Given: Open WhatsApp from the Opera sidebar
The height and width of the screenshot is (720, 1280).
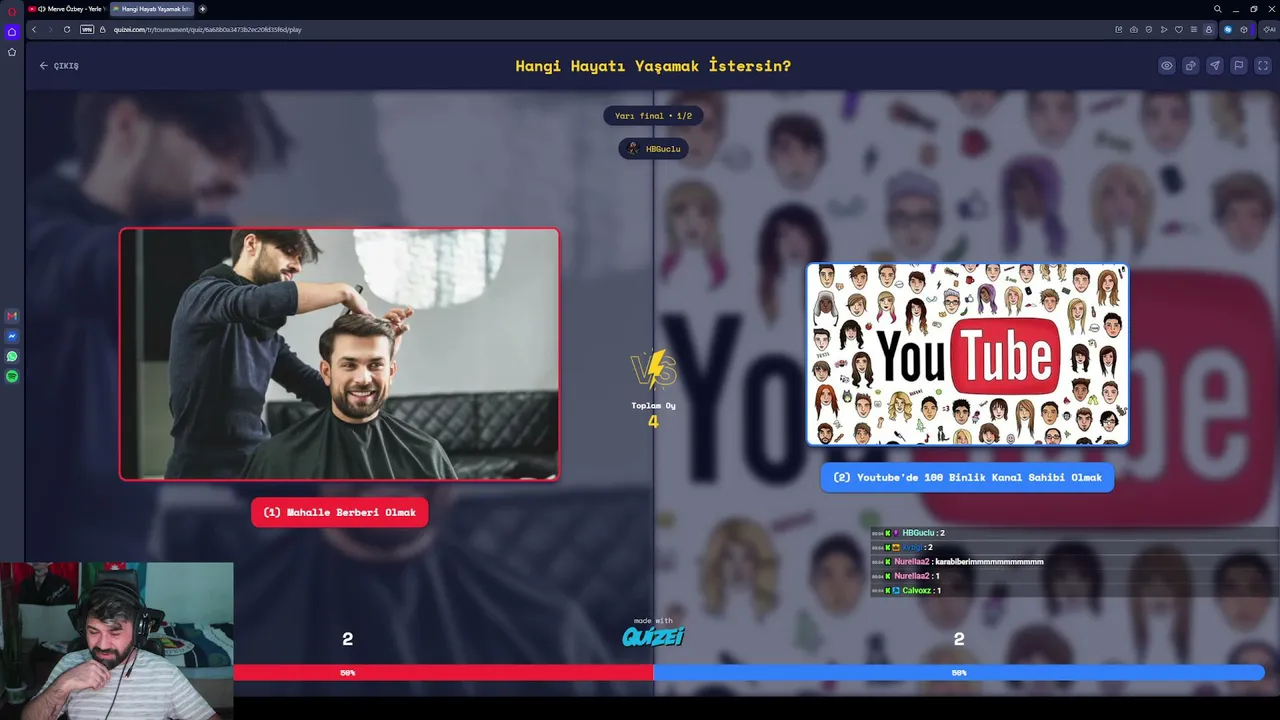Looking at the screenshot, I should click(12, 356).
